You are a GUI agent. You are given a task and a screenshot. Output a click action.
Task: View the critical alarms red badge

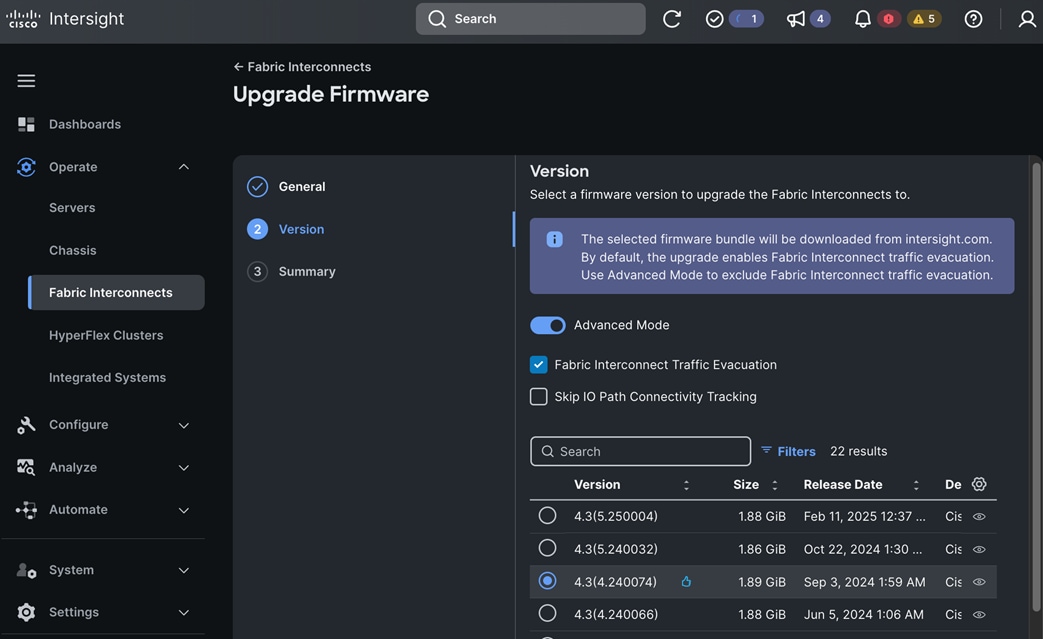click(889, 19)
